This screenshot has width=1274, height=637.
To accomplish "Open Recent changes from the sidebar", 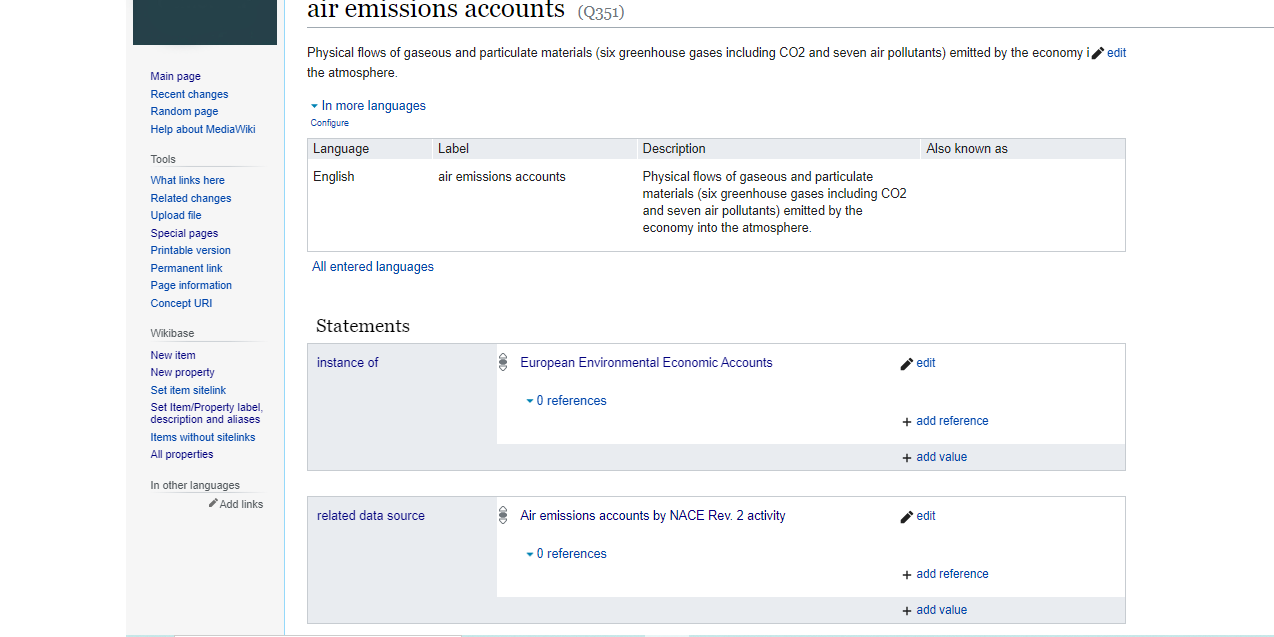I will point(189,94).
